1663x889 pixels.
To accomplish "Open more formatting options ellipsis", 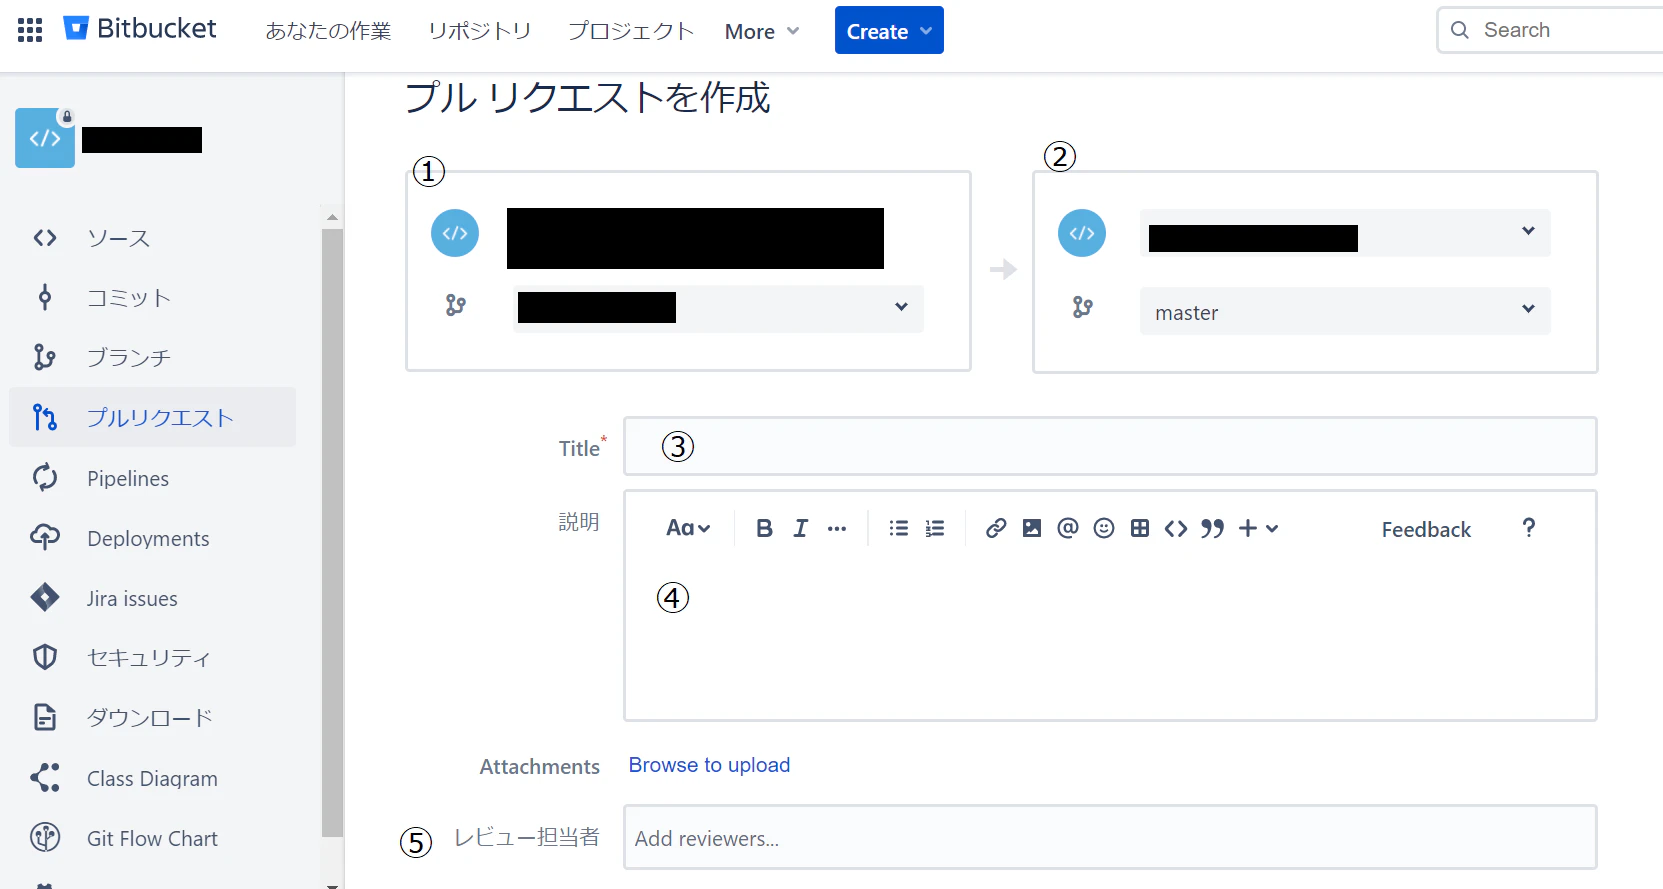I will (x=837, y=529).
